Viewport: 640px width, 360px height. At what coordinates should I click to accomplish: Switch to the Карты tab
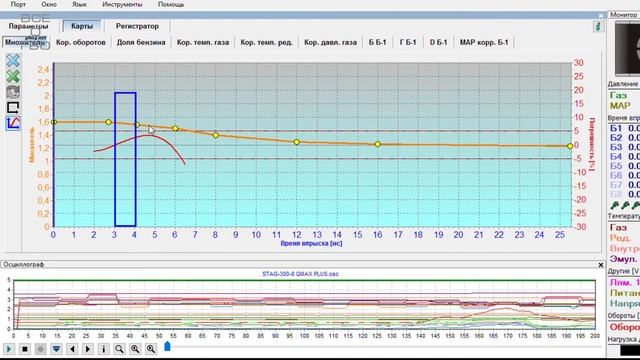pos(82,26)
